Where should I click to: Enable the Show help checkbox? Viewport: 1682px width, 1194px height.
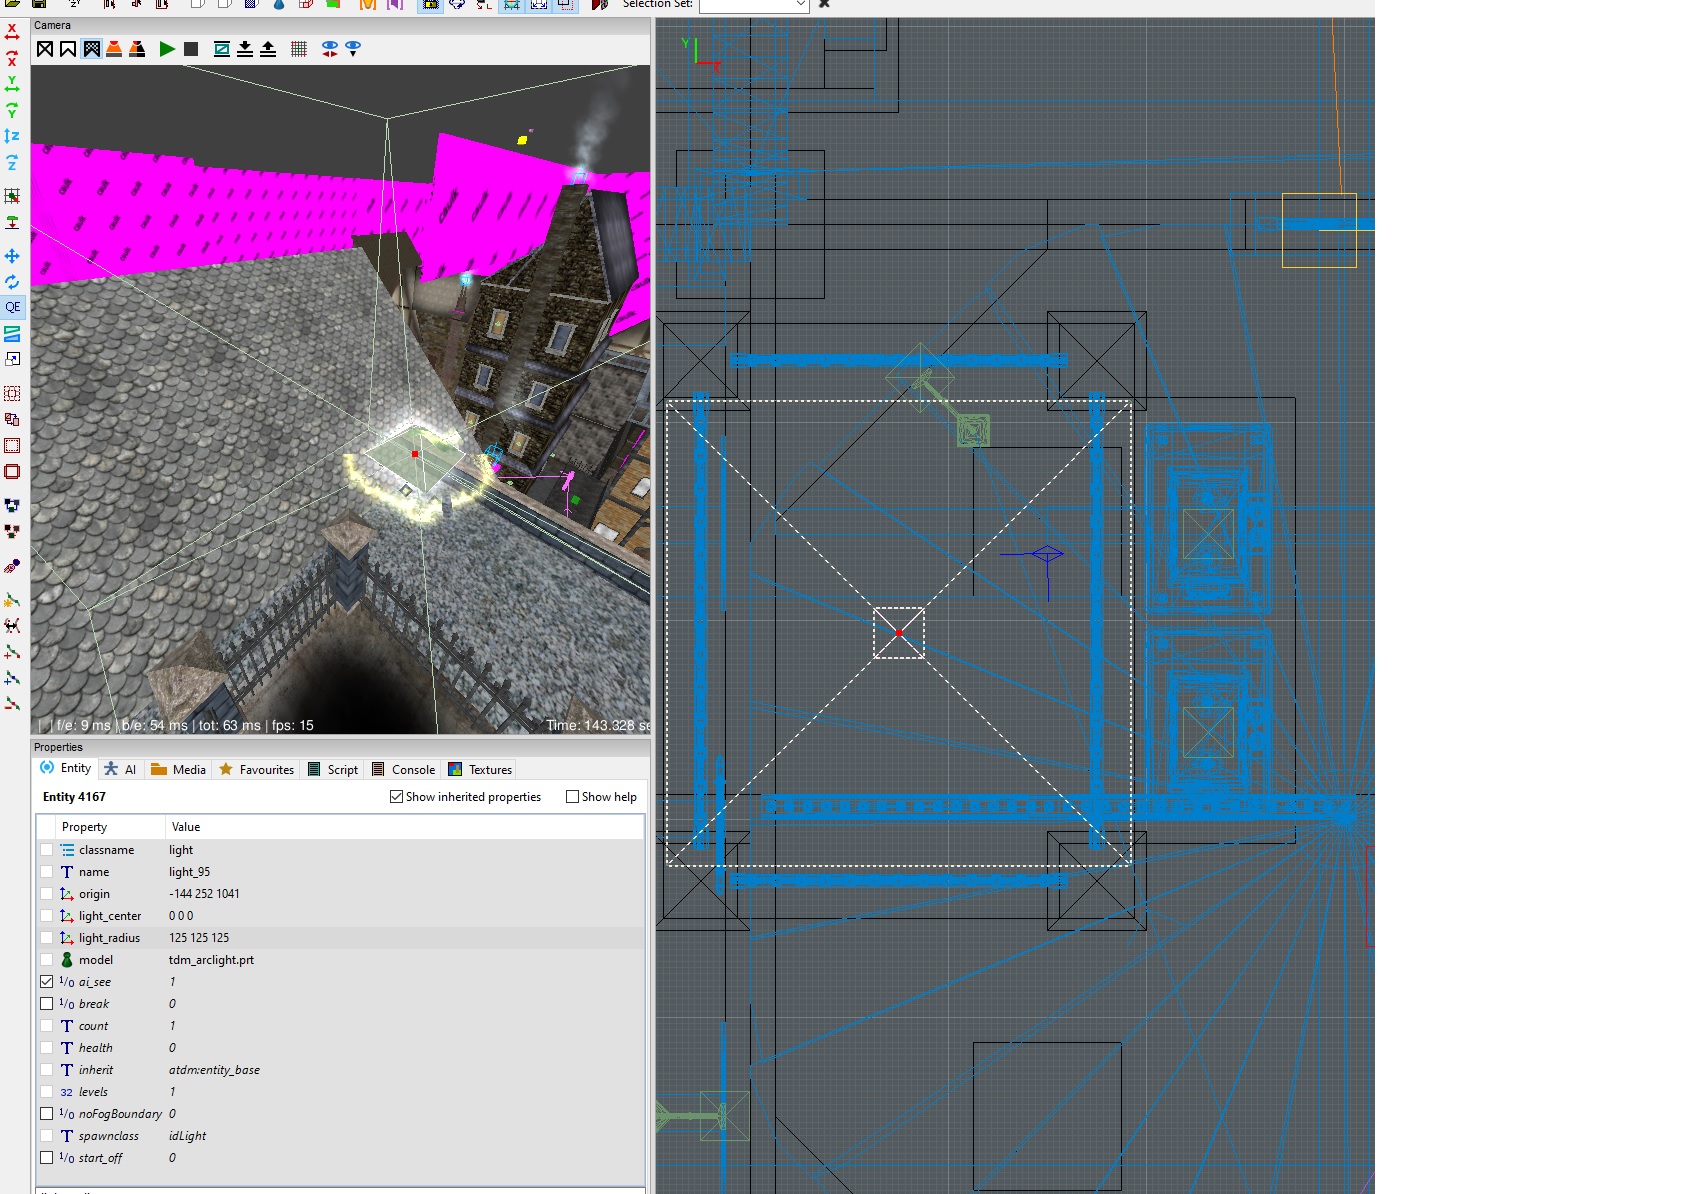[573, 797]
